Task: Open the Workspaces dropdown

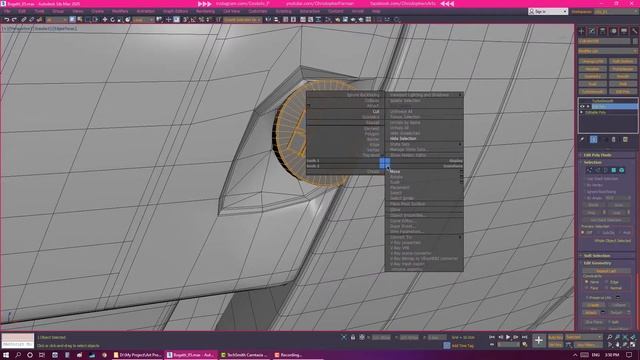Action: point(615,12)
